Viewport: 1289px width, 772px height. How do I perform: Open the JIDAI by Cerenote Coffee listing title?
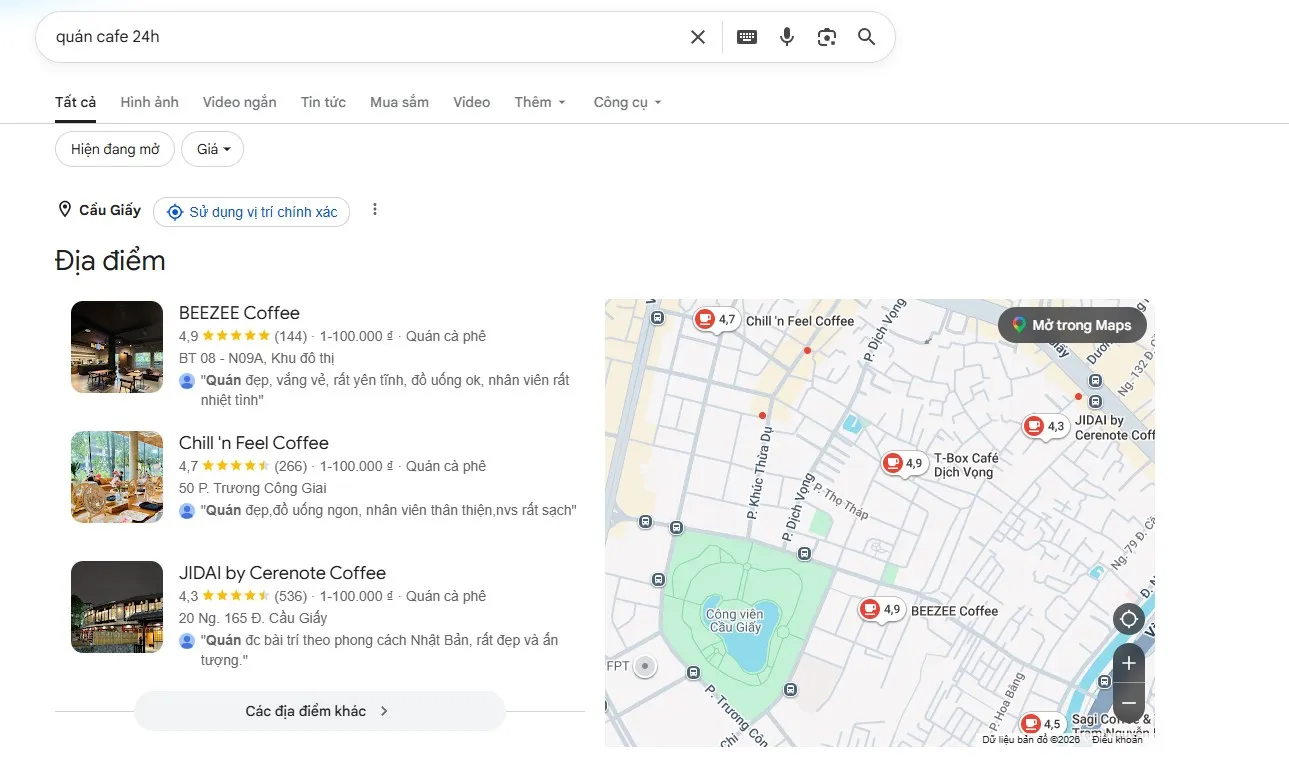click(282, 573)
